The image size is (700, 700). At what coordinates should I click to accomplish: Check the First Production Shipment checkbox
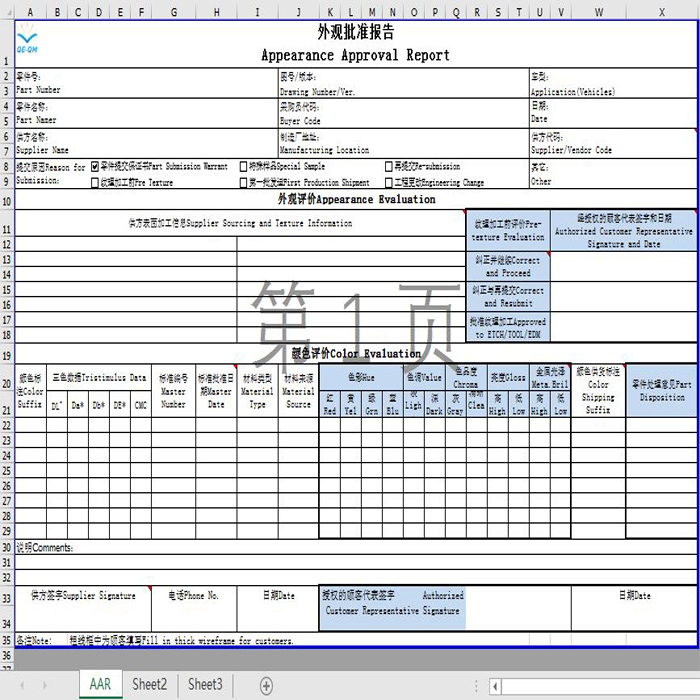[x=243, y=183]
